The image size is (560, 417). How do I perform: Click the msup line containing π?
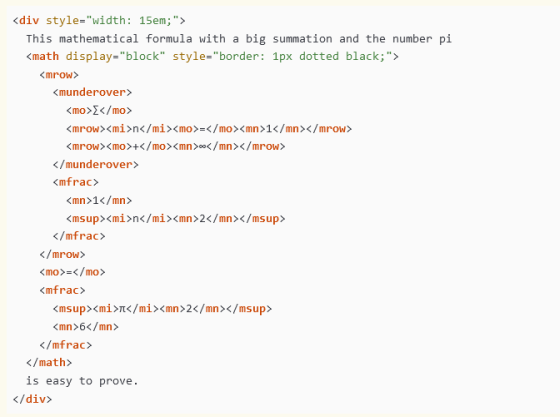[162, 308]
